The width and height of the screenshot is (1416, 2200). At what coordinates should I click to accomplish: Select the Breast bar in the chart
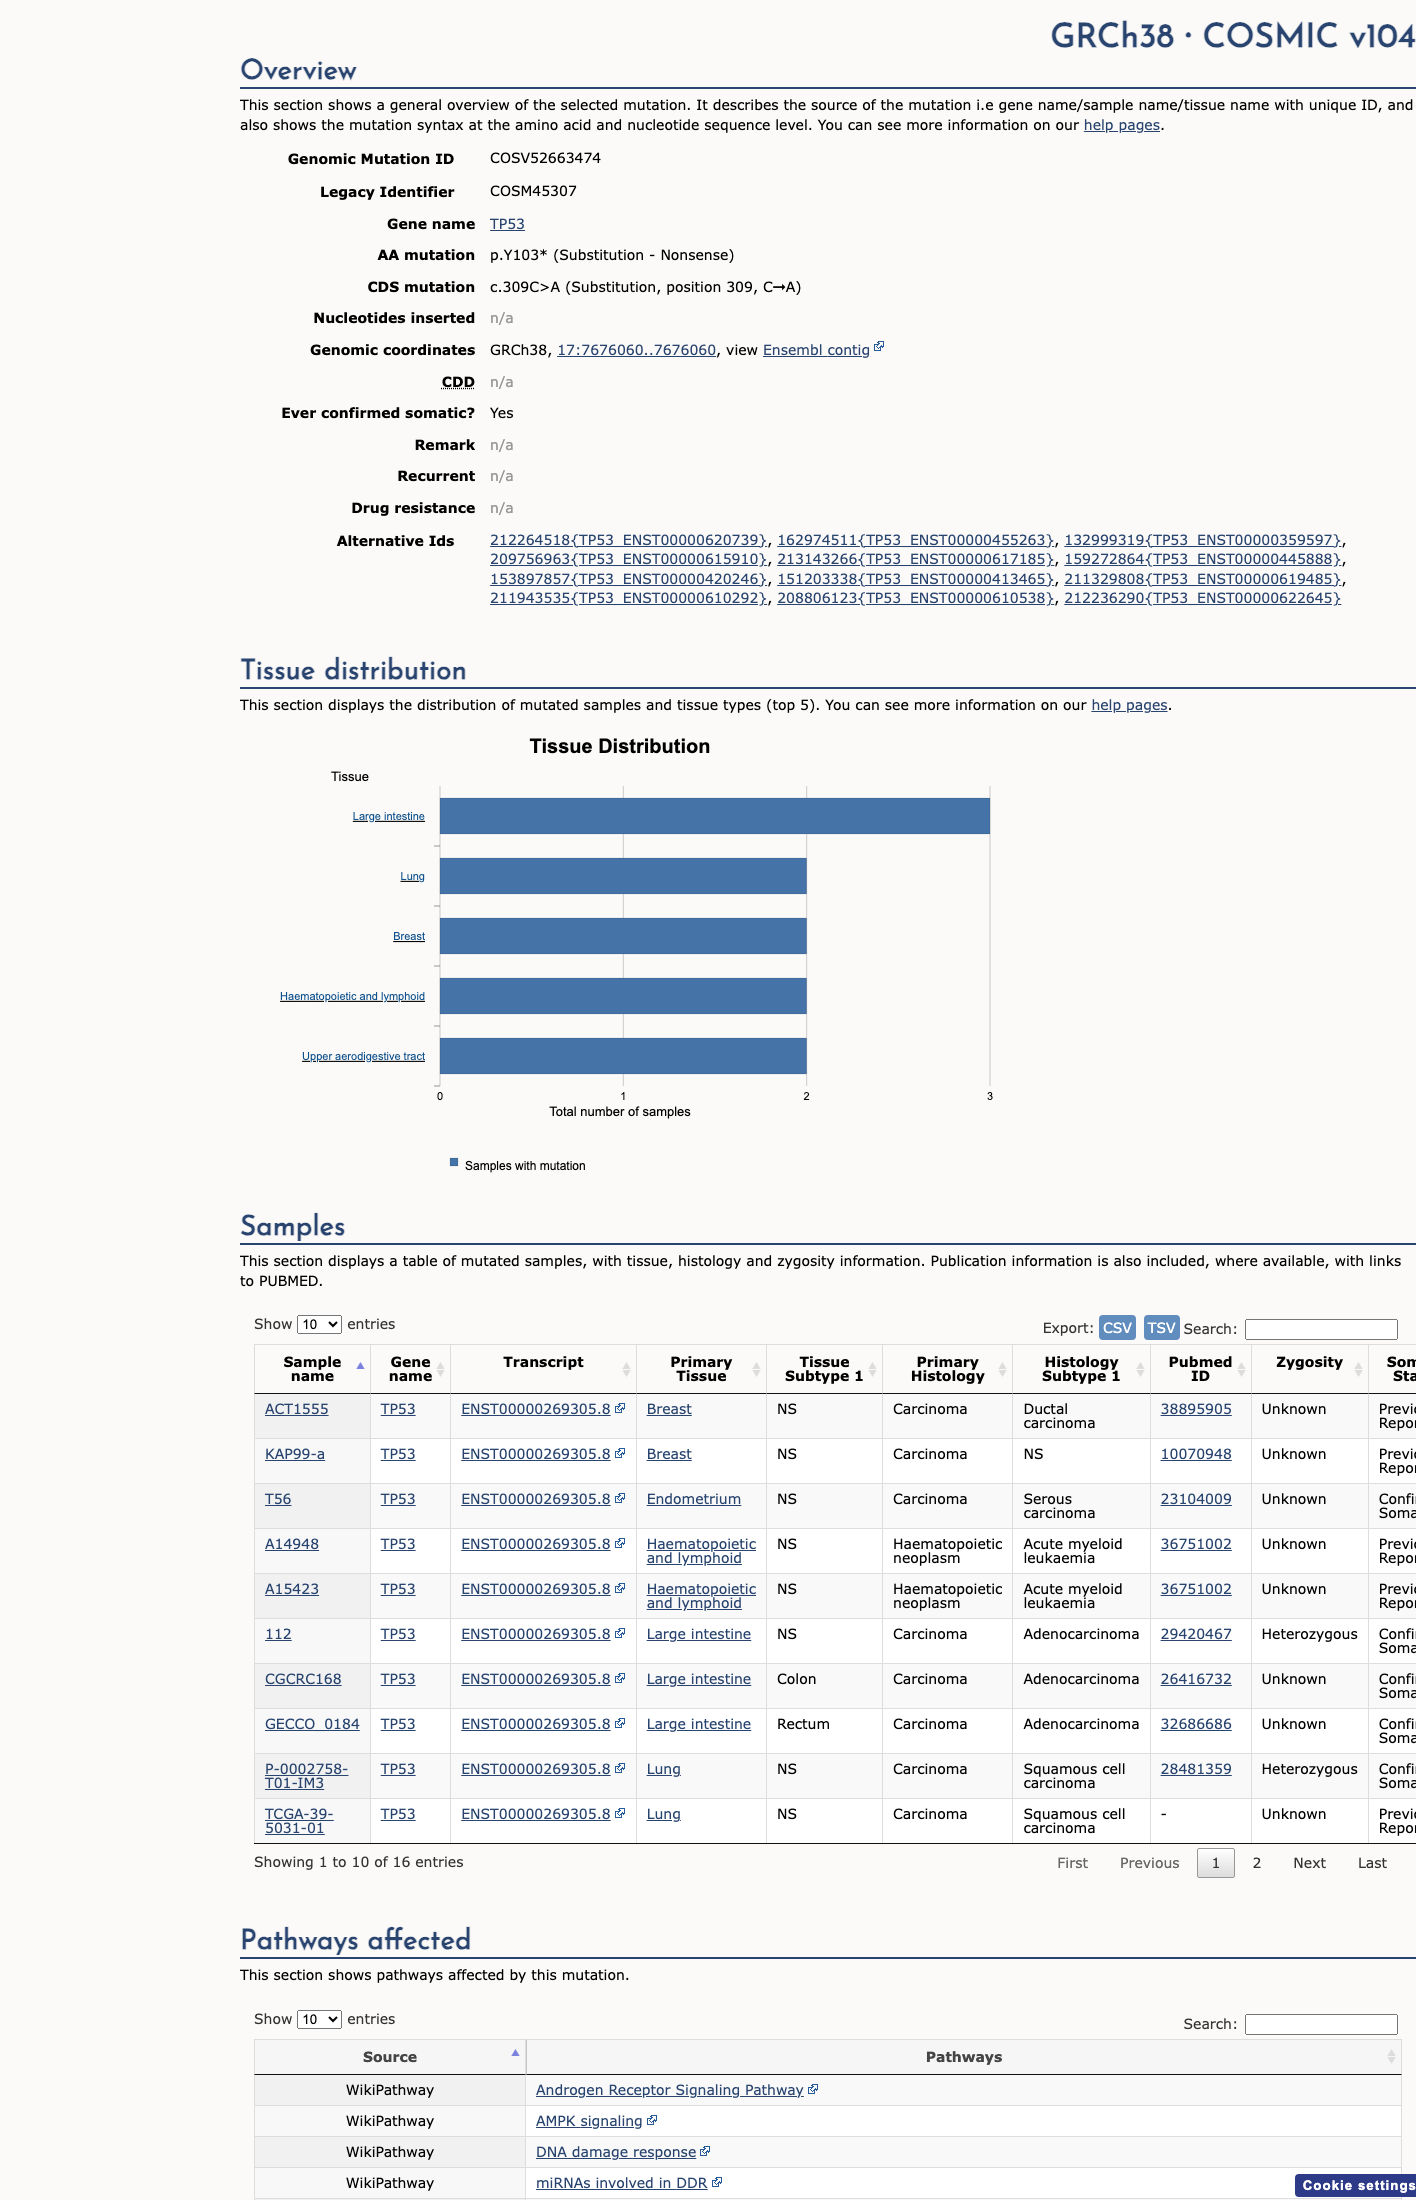click(x=623, y=936)
